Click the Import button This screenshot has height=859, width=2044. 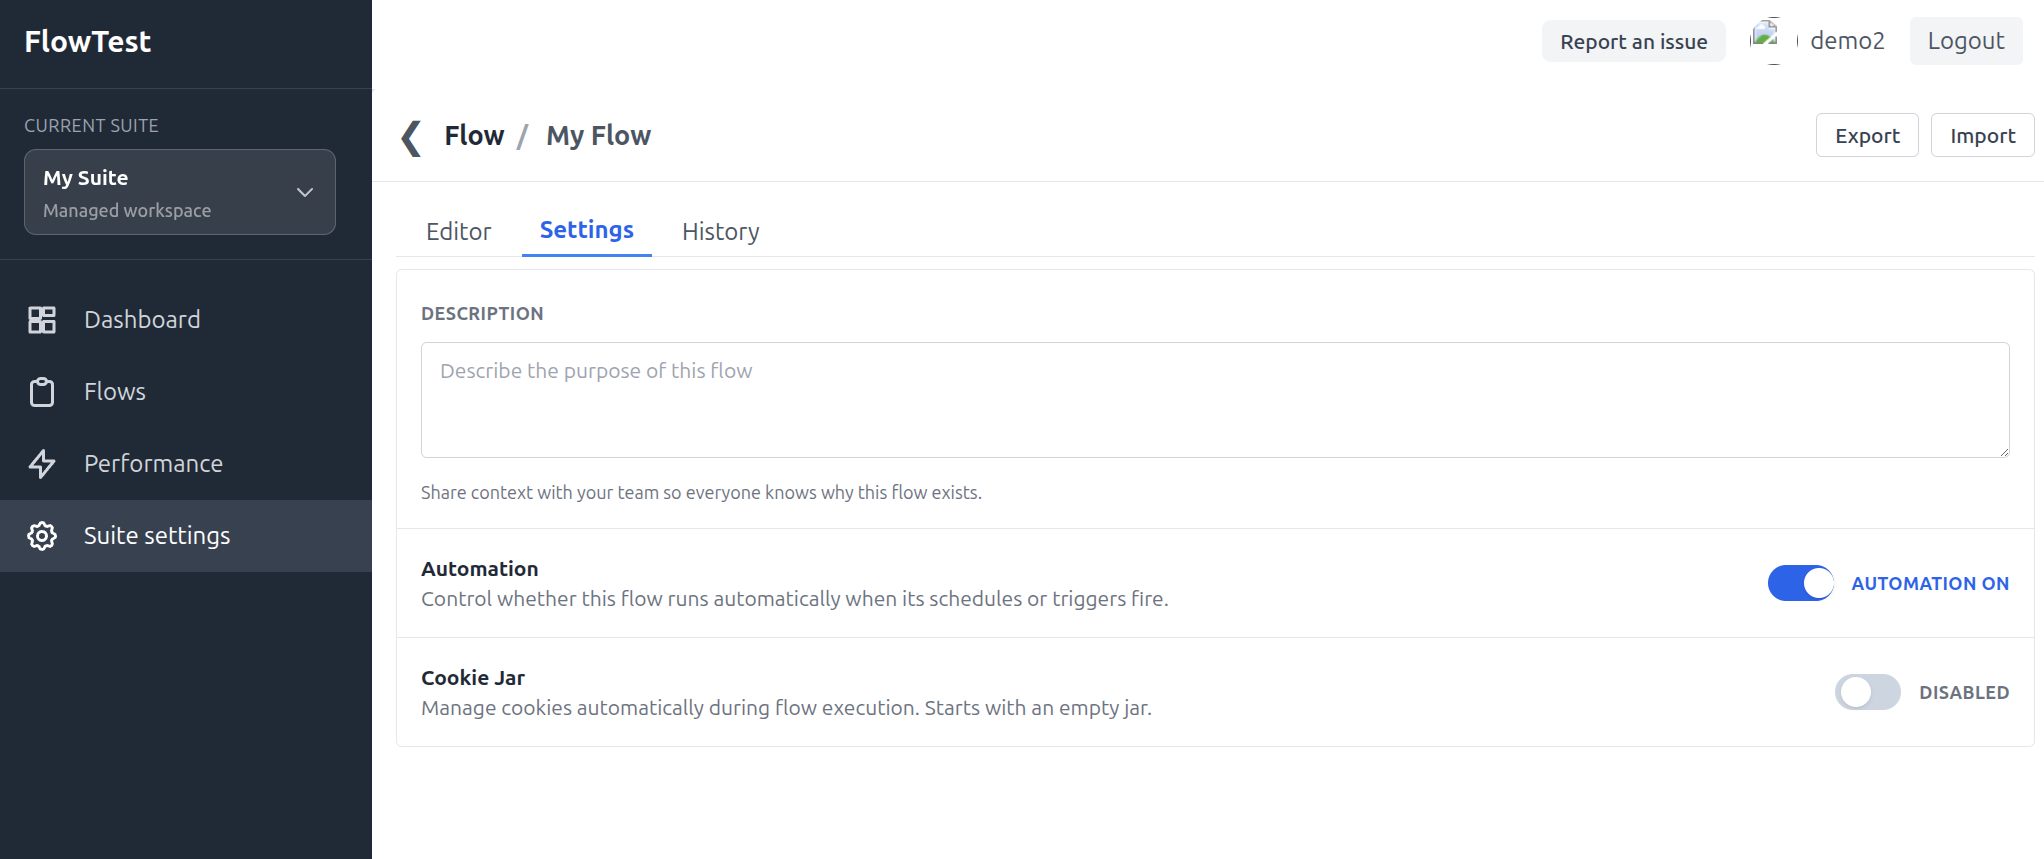[1981, 136]
